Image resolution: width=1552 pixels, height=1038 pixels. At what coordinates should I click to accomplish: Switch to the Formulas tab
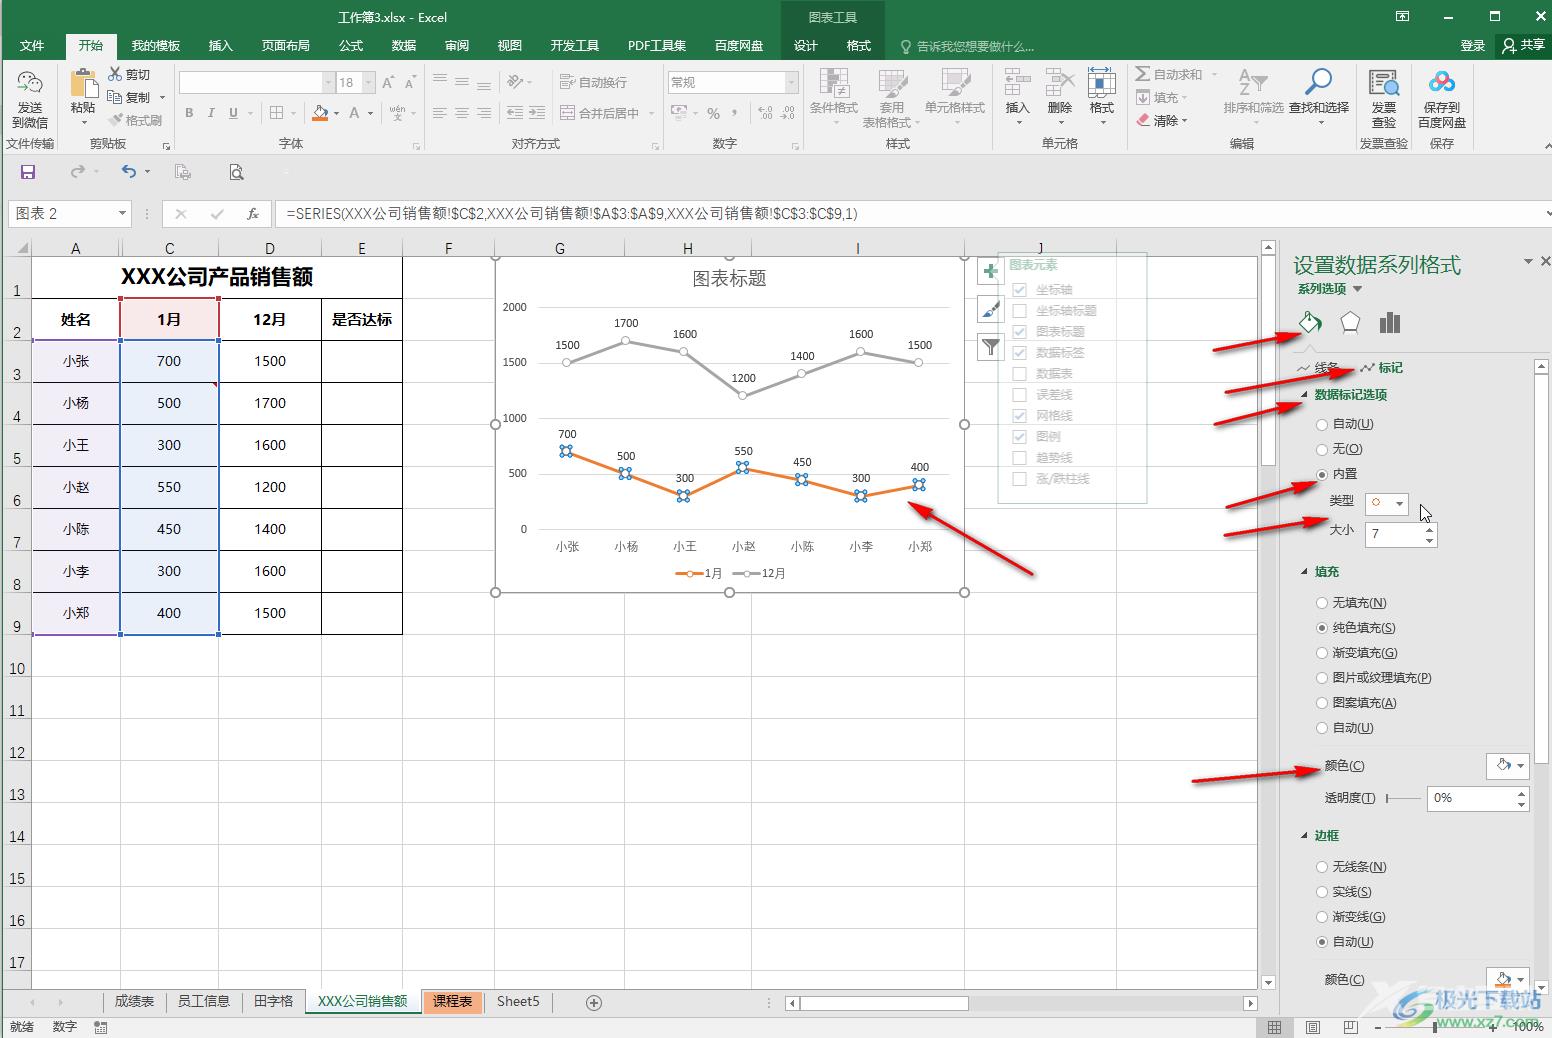point(351,46)
